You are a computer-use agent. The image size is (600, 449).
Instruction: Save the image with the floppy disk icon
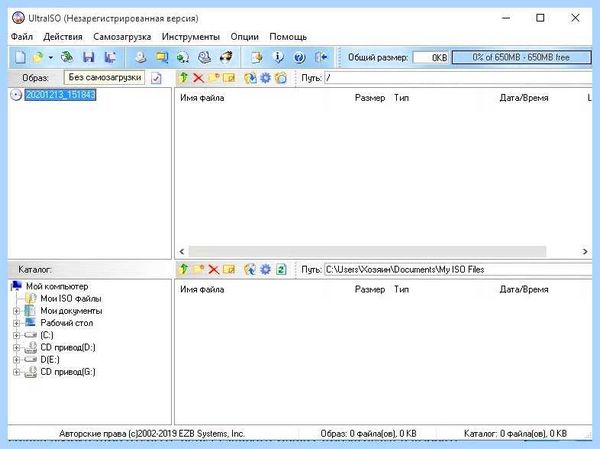coord(89,57)
